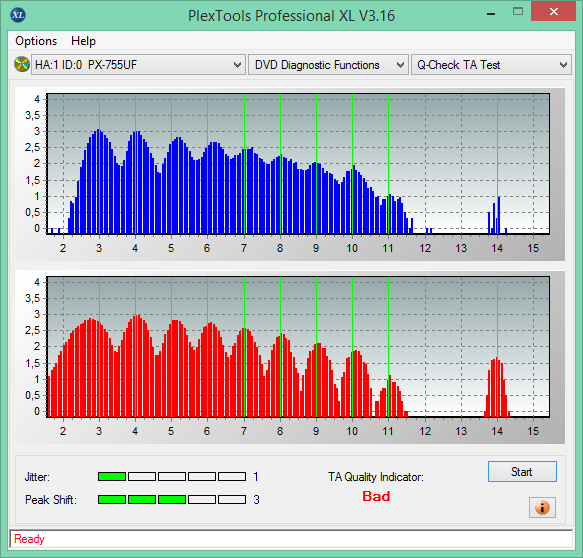Expand the DVD Diagnostic Functions dropdown
The width and height of the screenshot is (583, 558).
328,65
